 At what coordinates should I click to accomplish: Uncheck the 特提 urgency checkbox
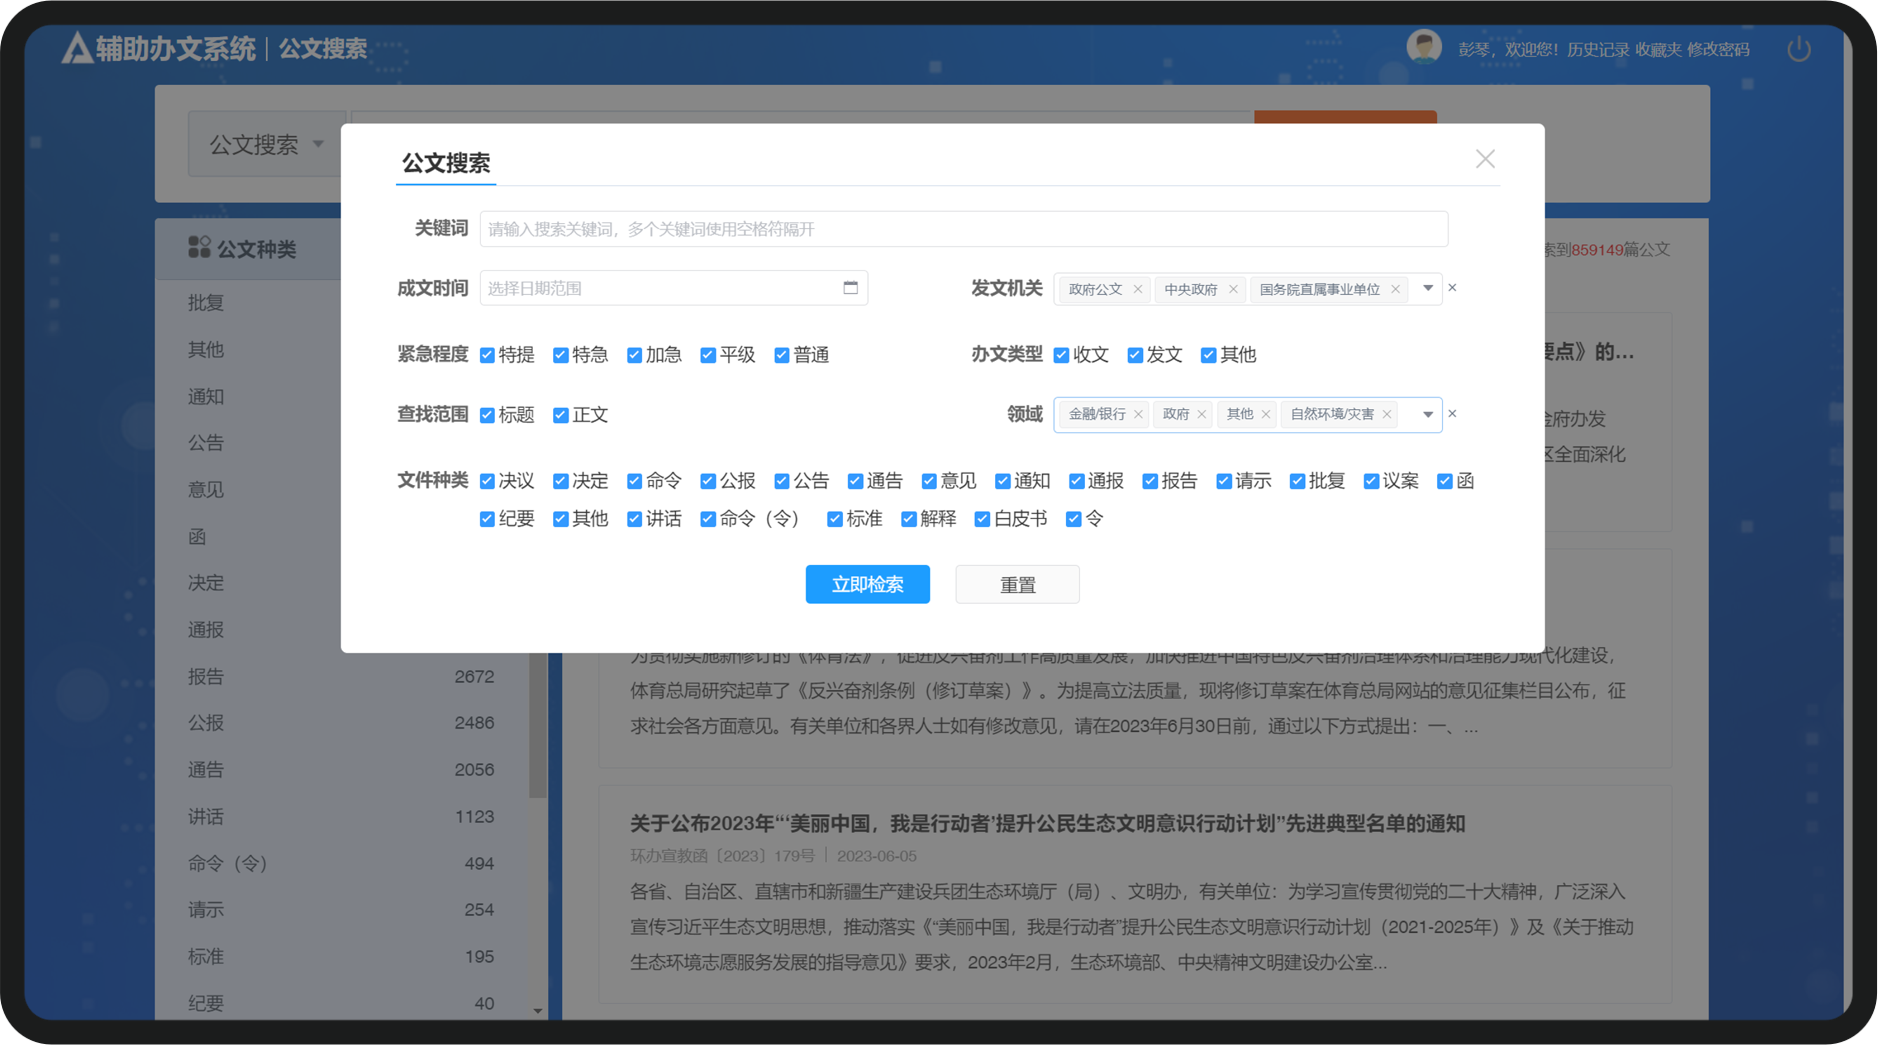point(488,355)
